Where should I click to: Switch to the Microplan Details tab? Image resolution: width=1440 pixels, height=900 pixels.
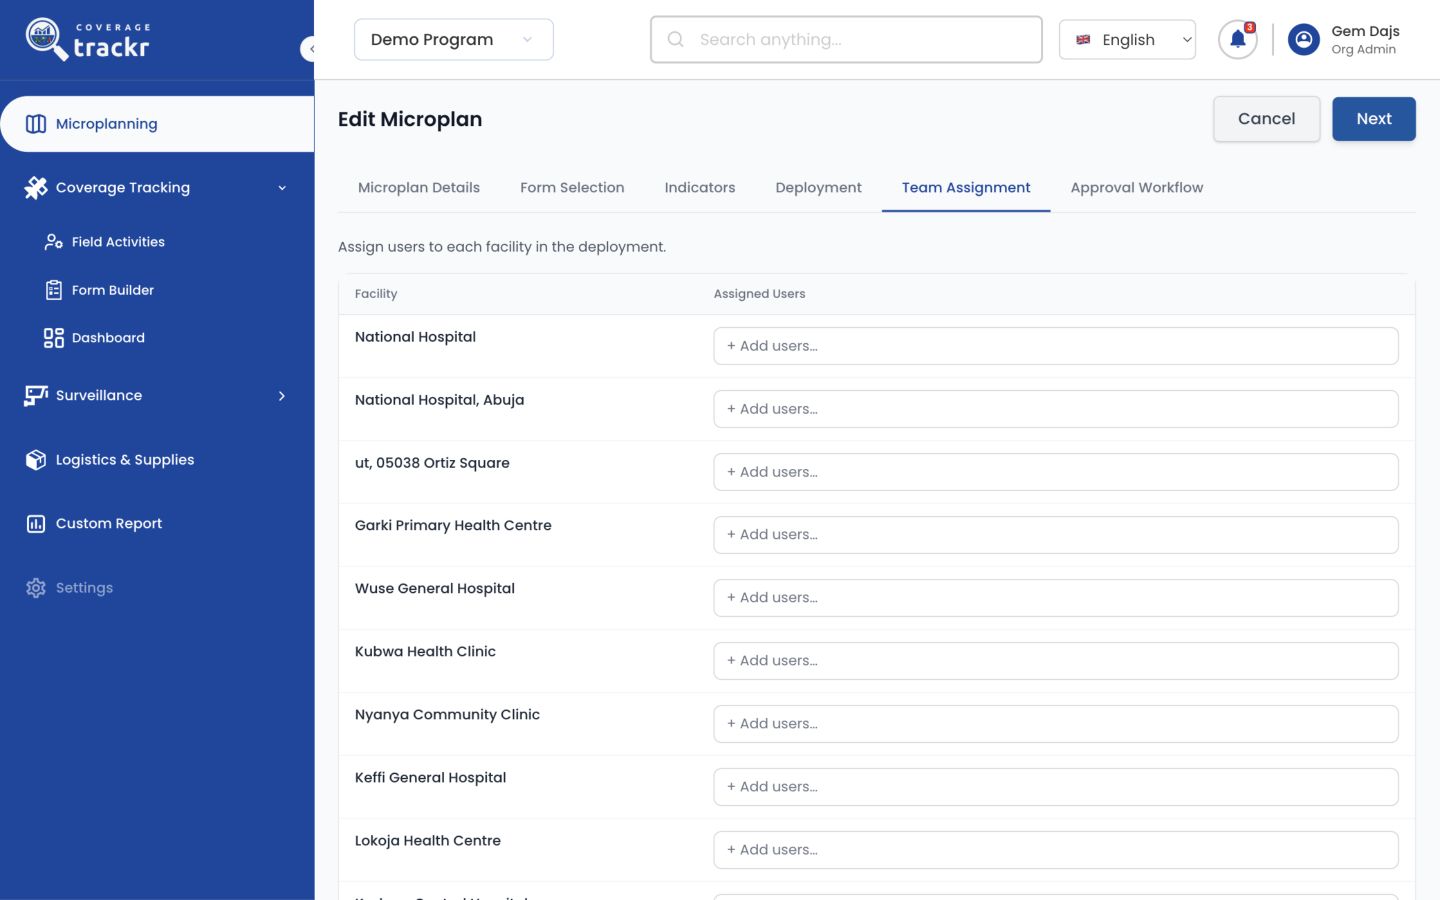coord(419,188)
